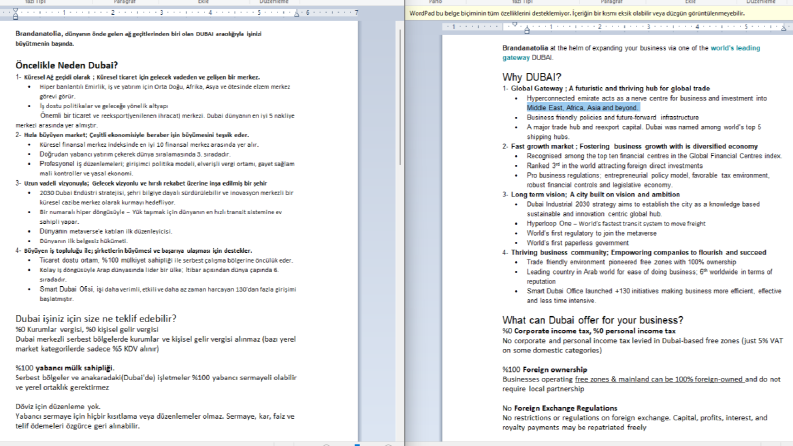Click the bullet starting with 'Smart Dubai Office launched +130 initiatives'
The width and height of the screenshot is (793, 446).
pyautogui.click(x=654, y=296)
